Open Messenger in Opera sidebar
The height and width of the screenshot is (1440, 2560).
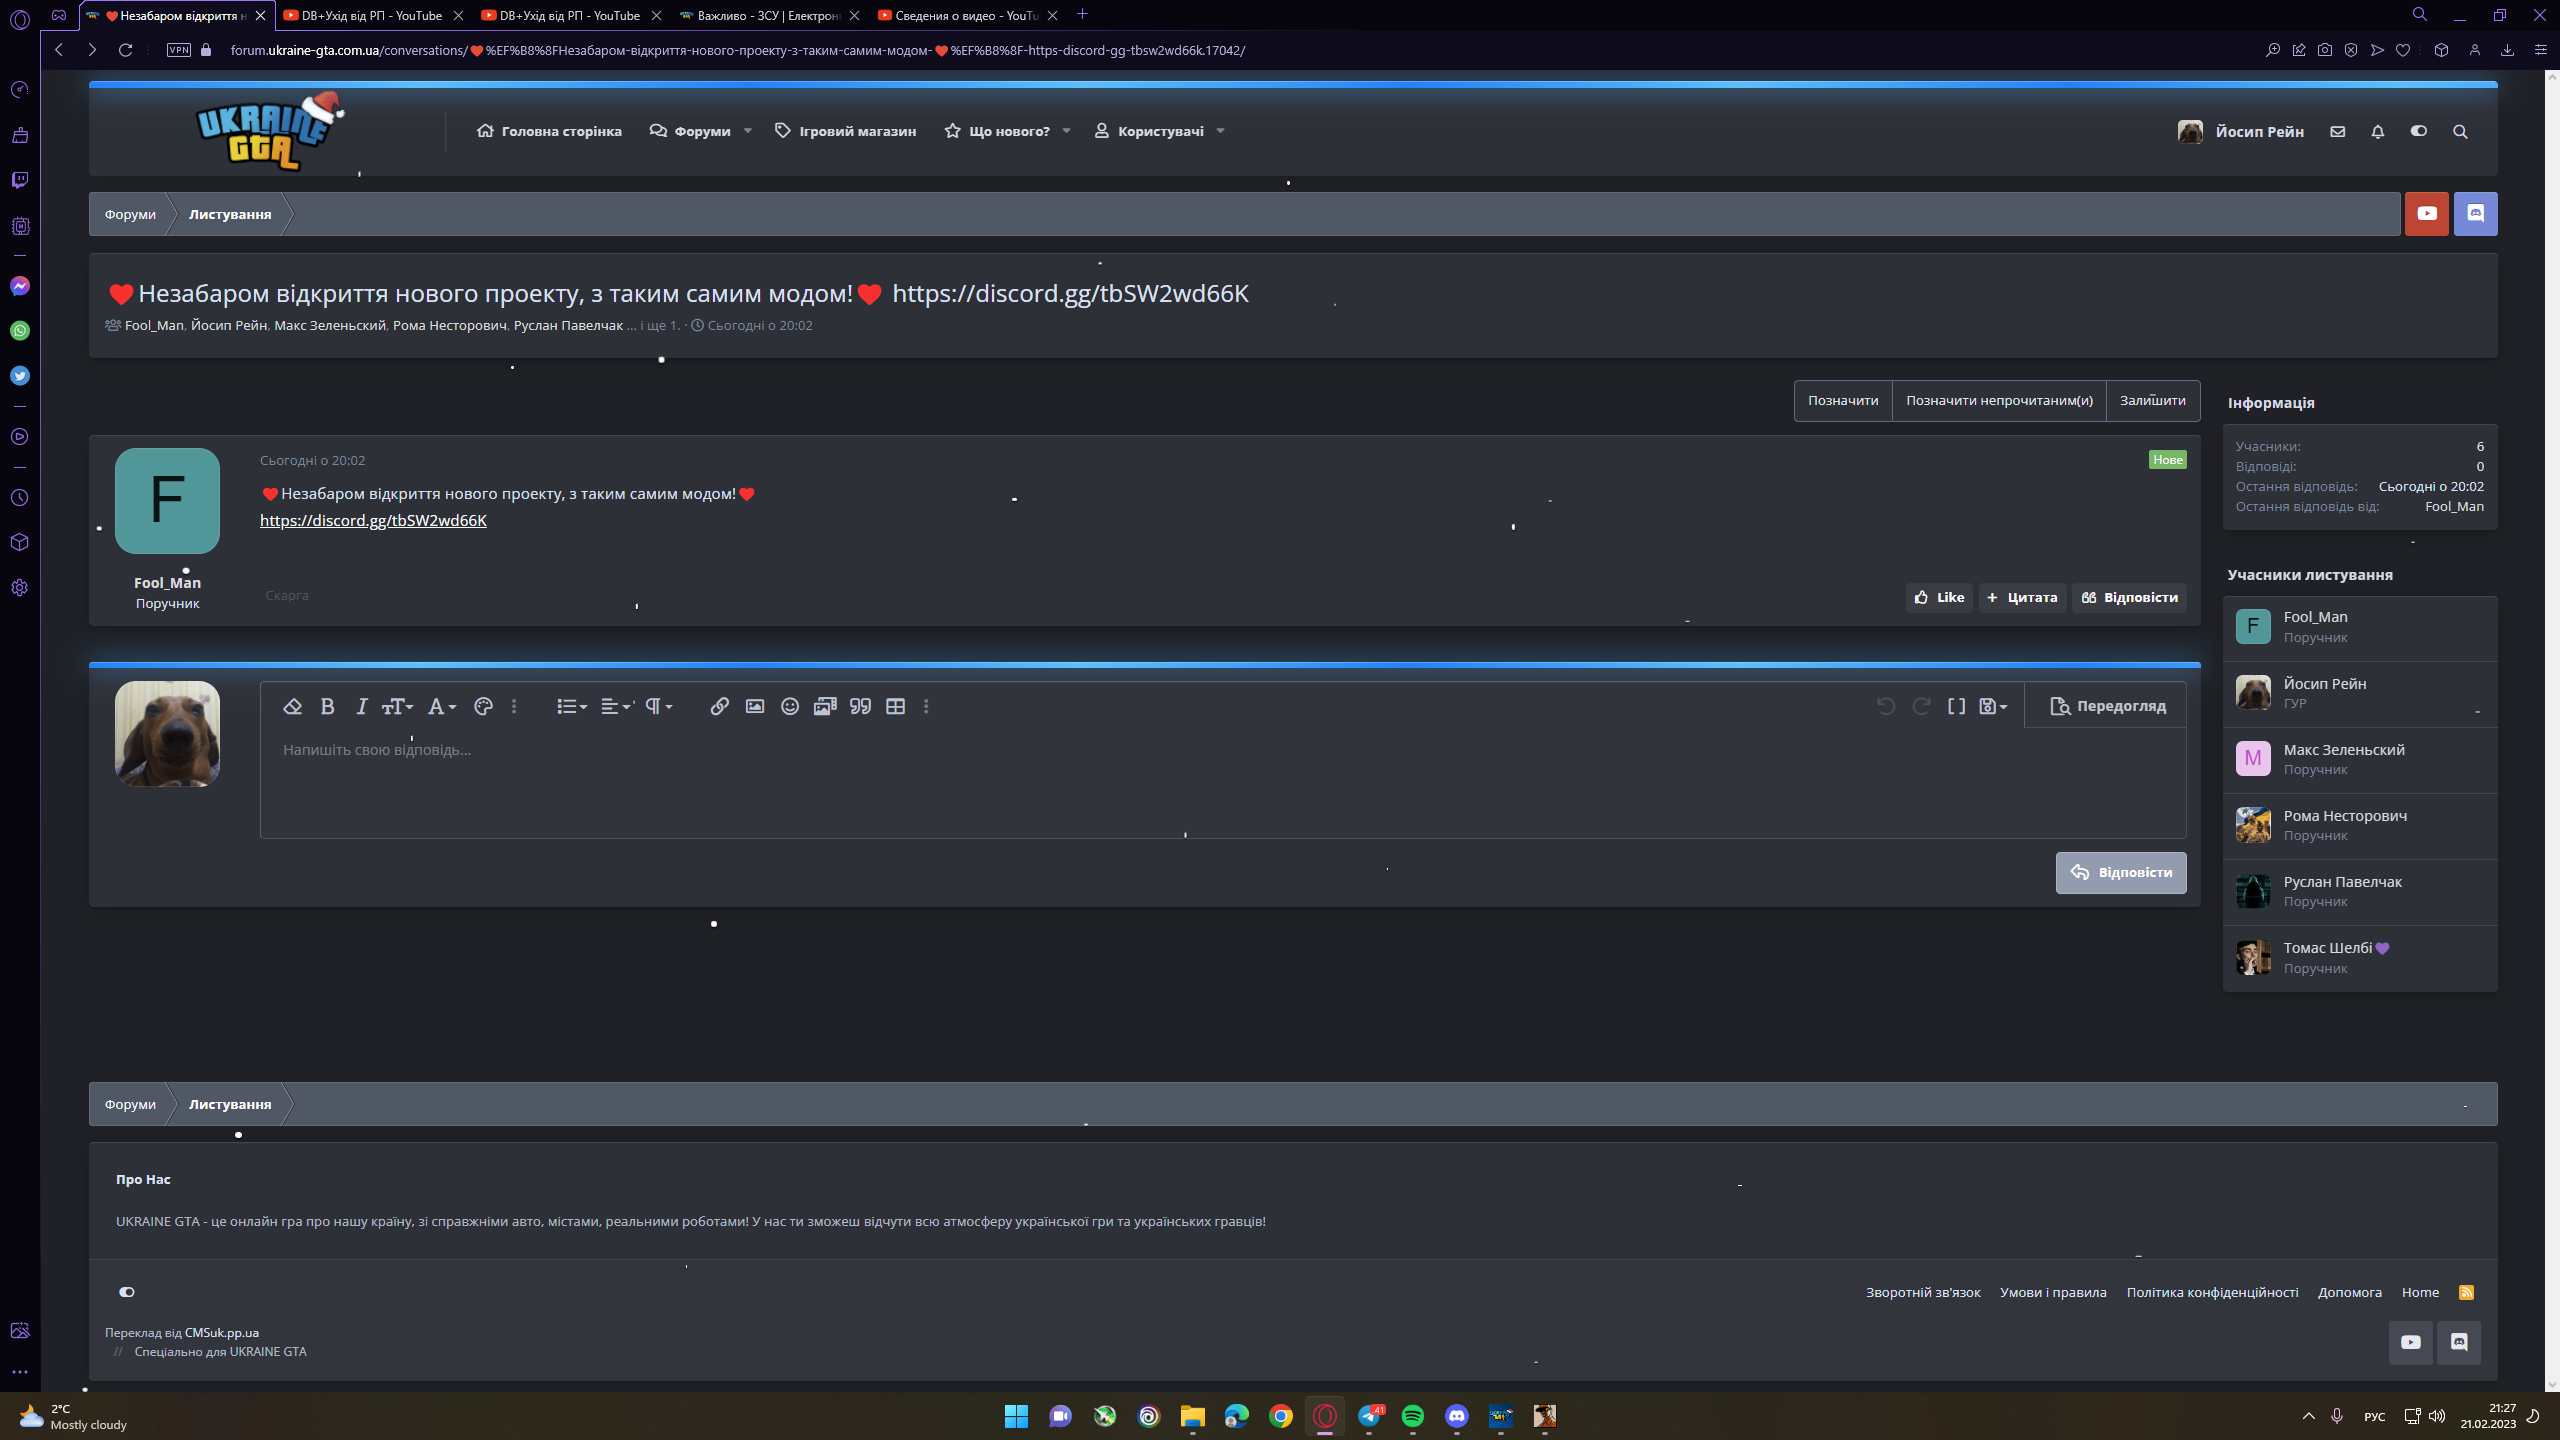pyautogui.click(x=20, y=286)
